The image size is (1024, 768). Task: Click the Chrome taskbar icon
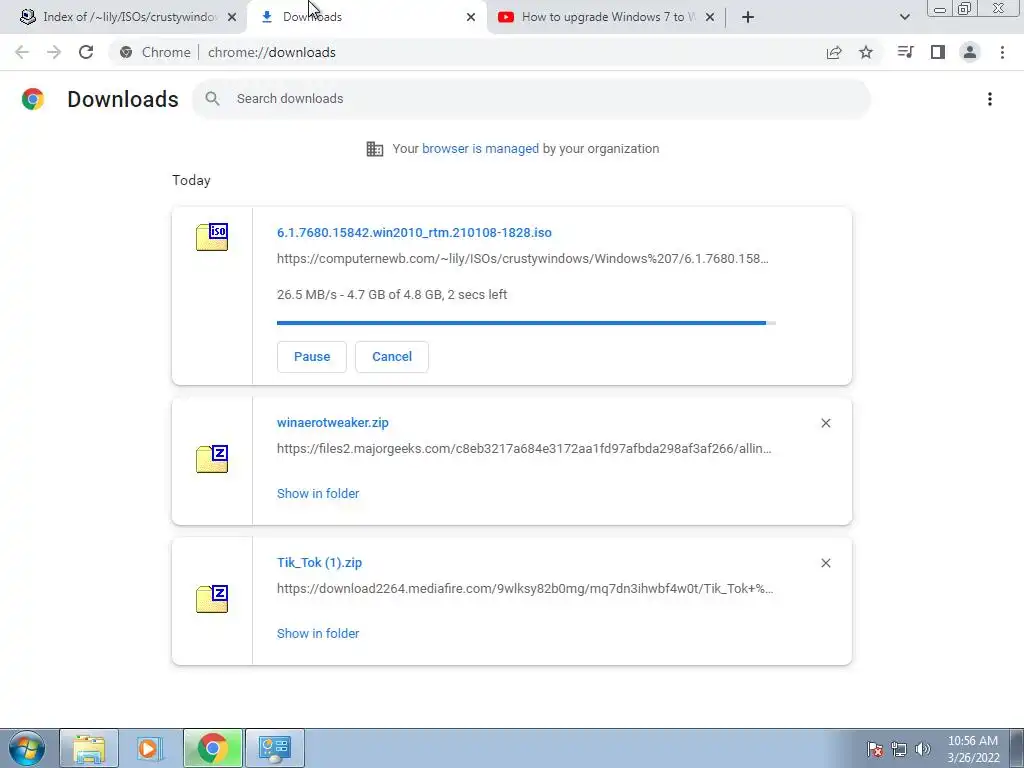coord(212,748)
